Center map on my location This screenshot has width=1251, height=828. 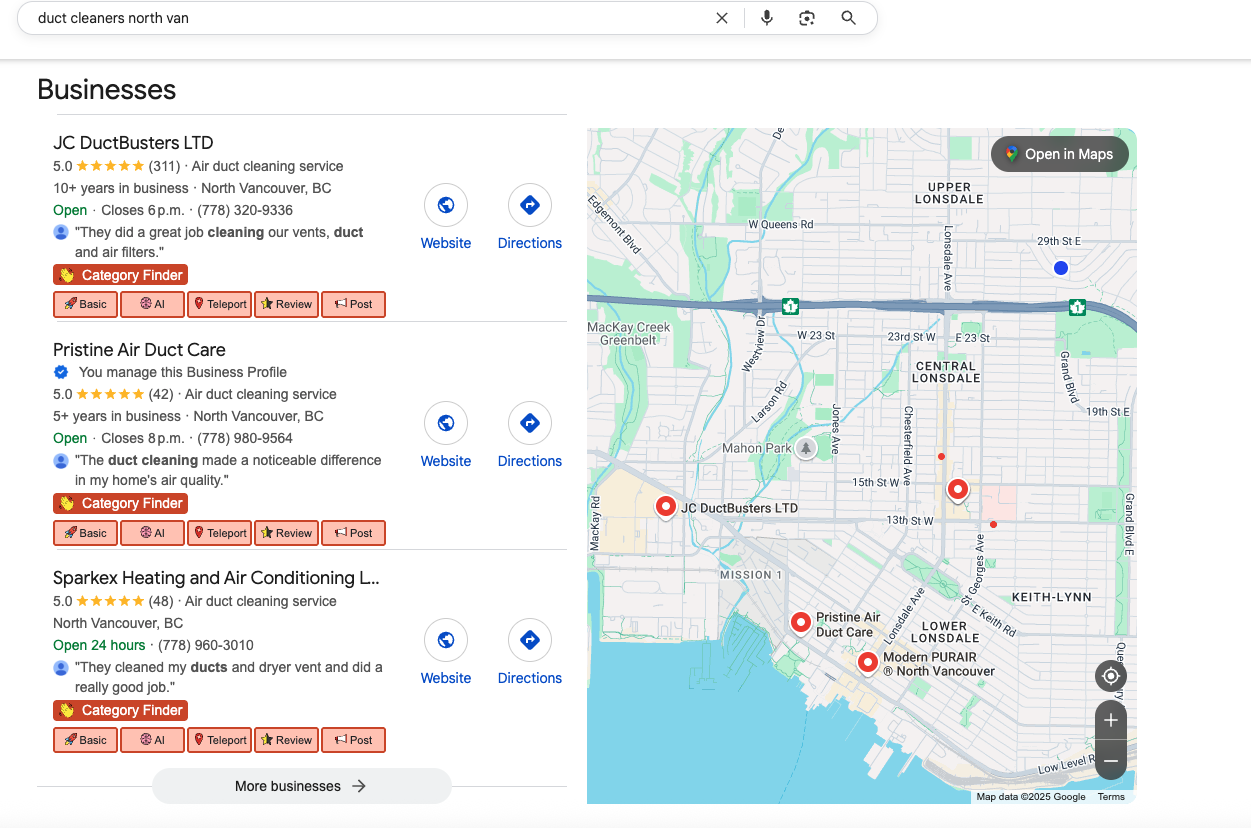coord(1111,677)
